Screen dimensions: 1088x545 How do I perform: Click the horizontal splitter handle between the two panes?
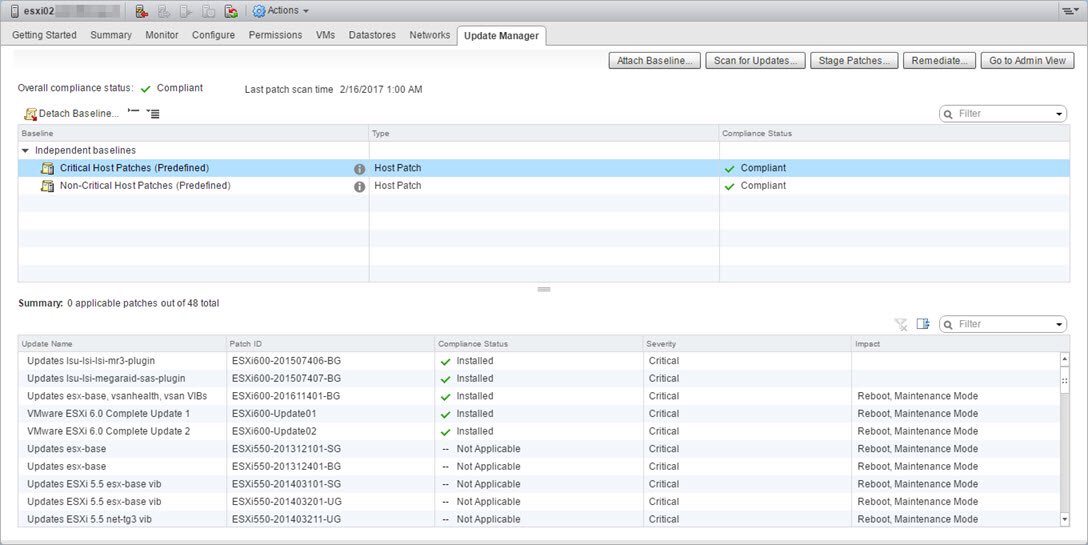[544, 289]
